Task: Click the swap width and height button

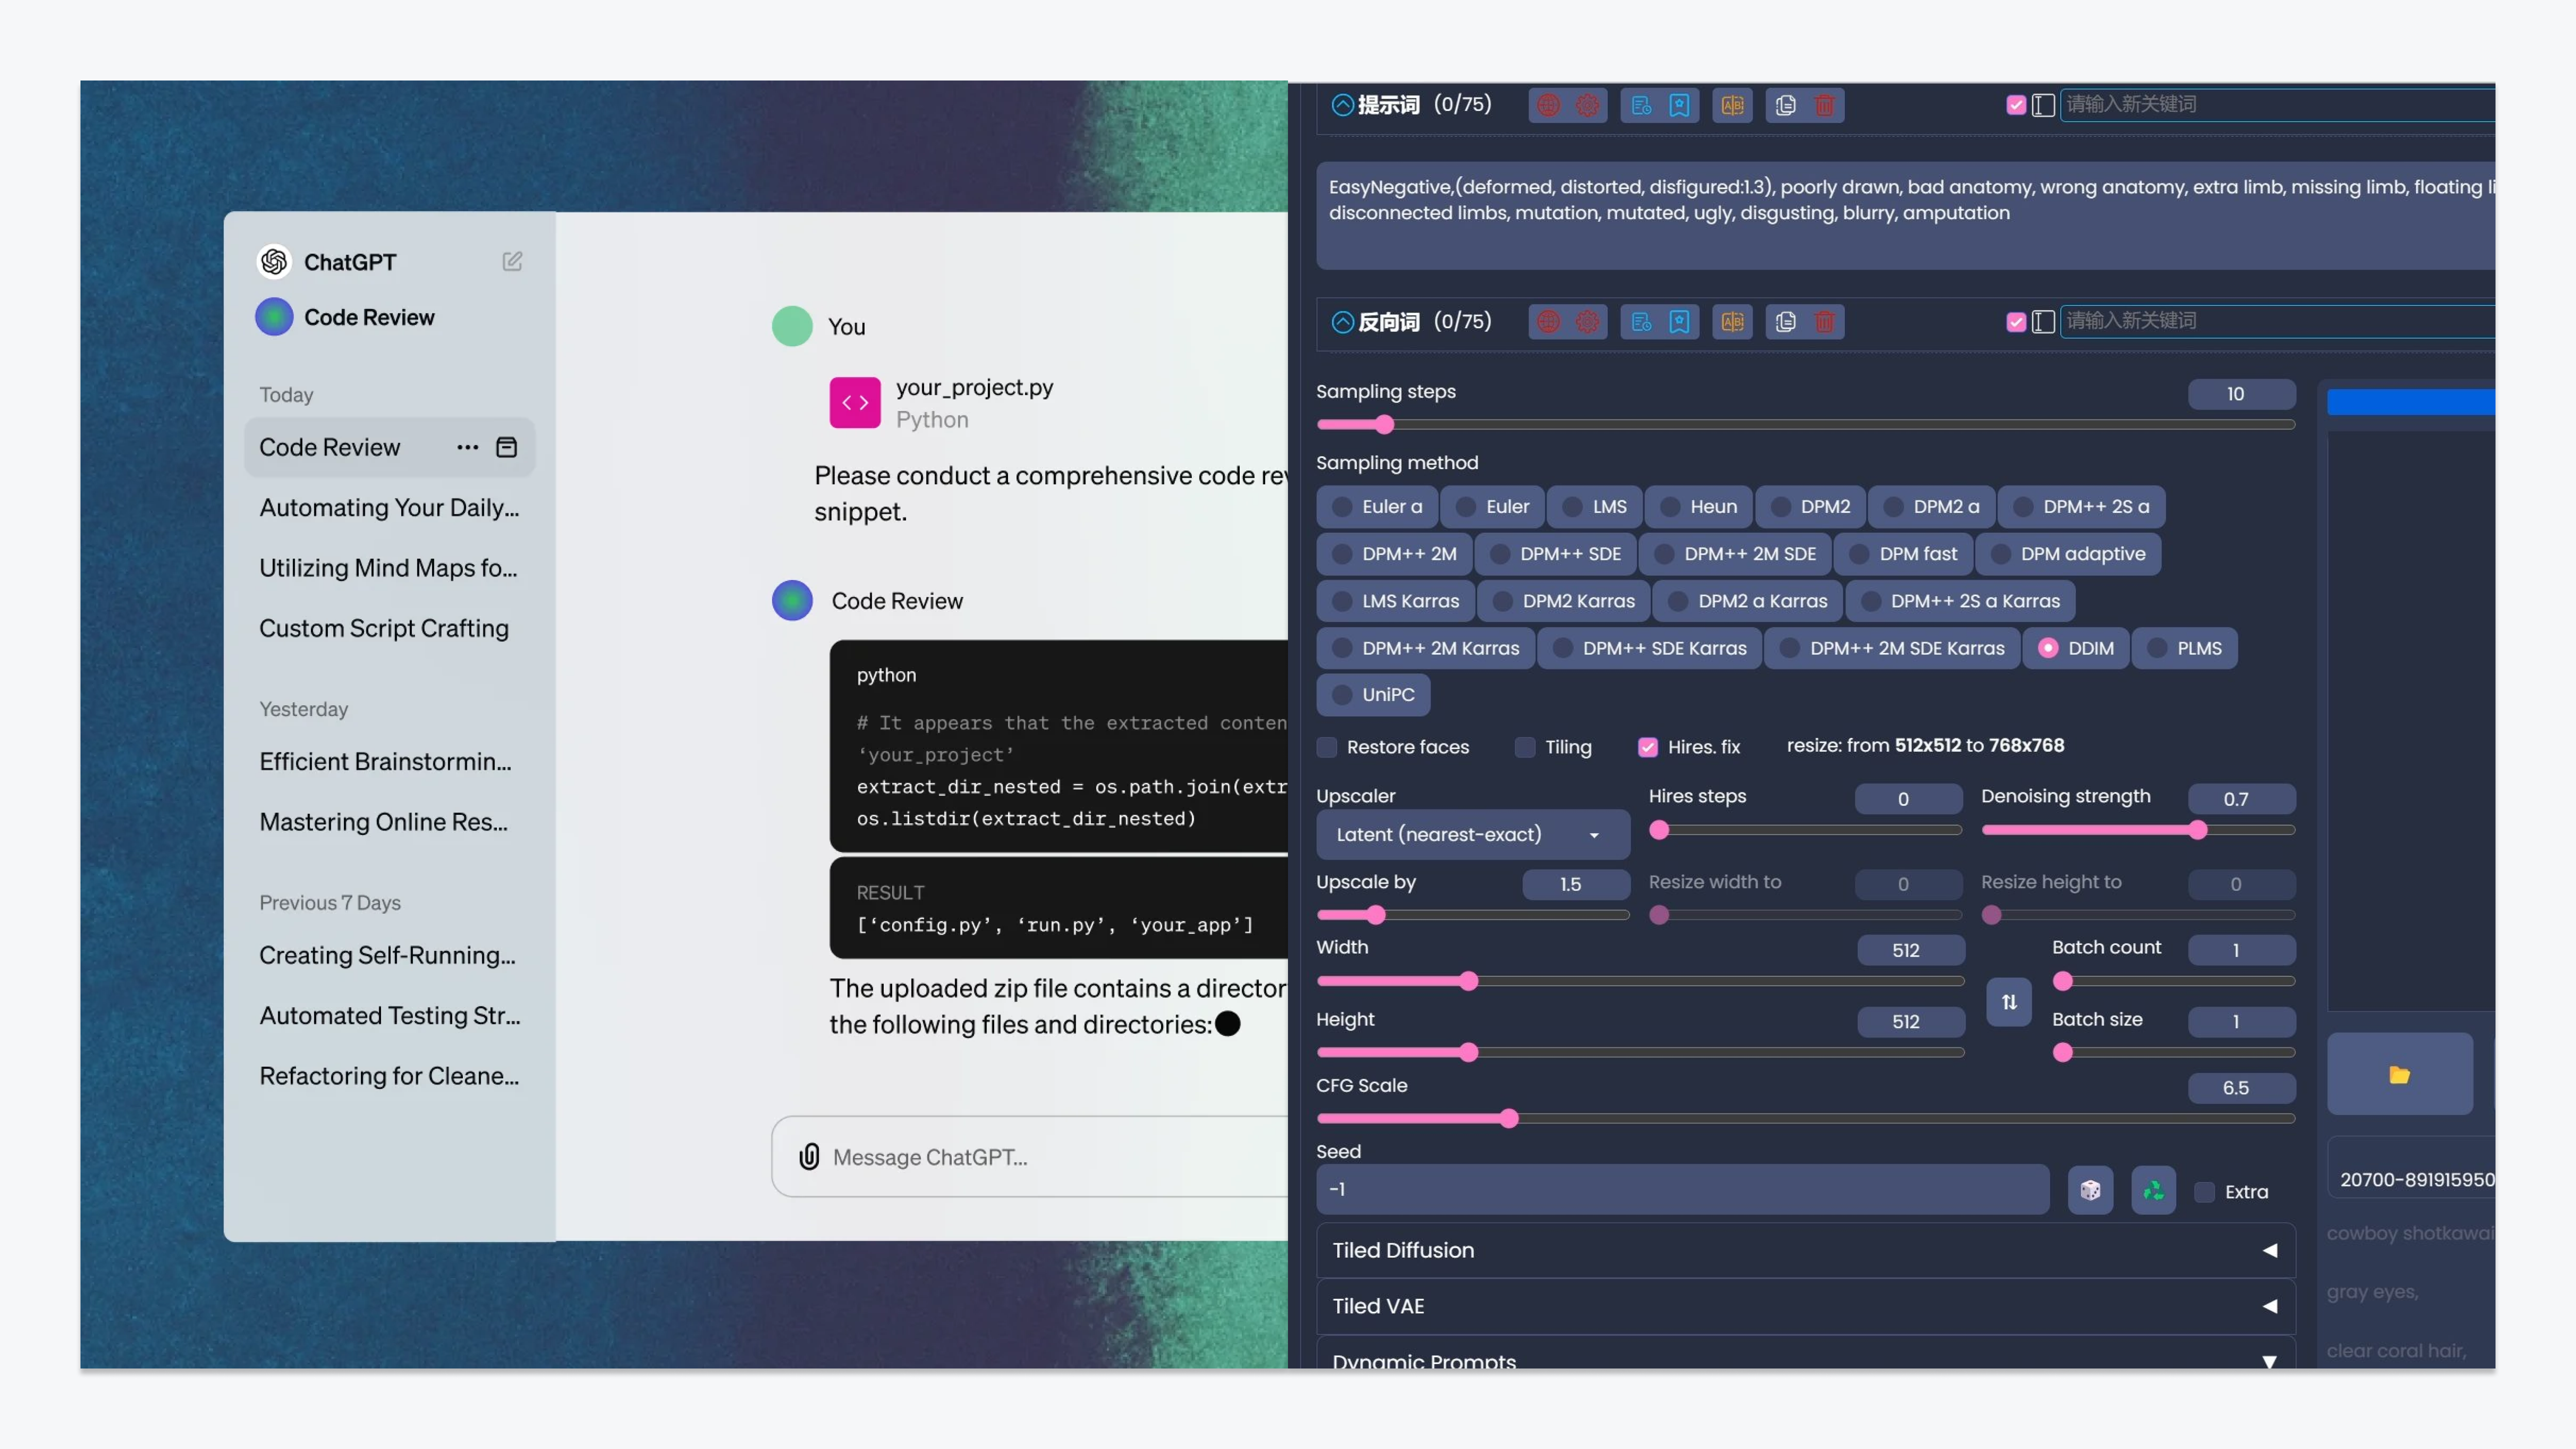Action: (2009, 1002)
